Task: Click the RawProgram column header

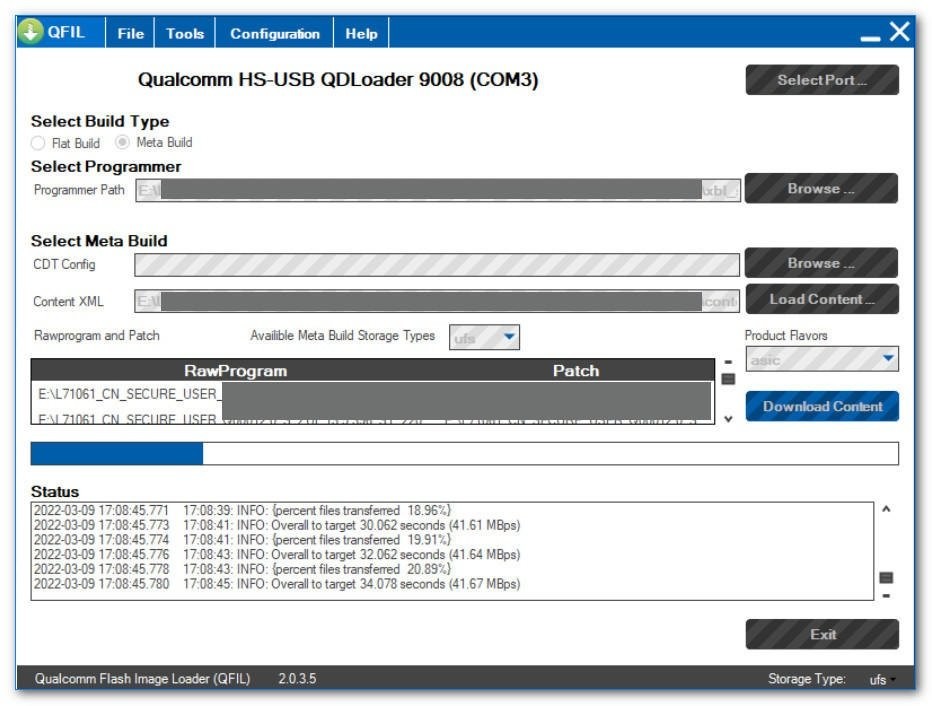Action: (x=235, y=370)
